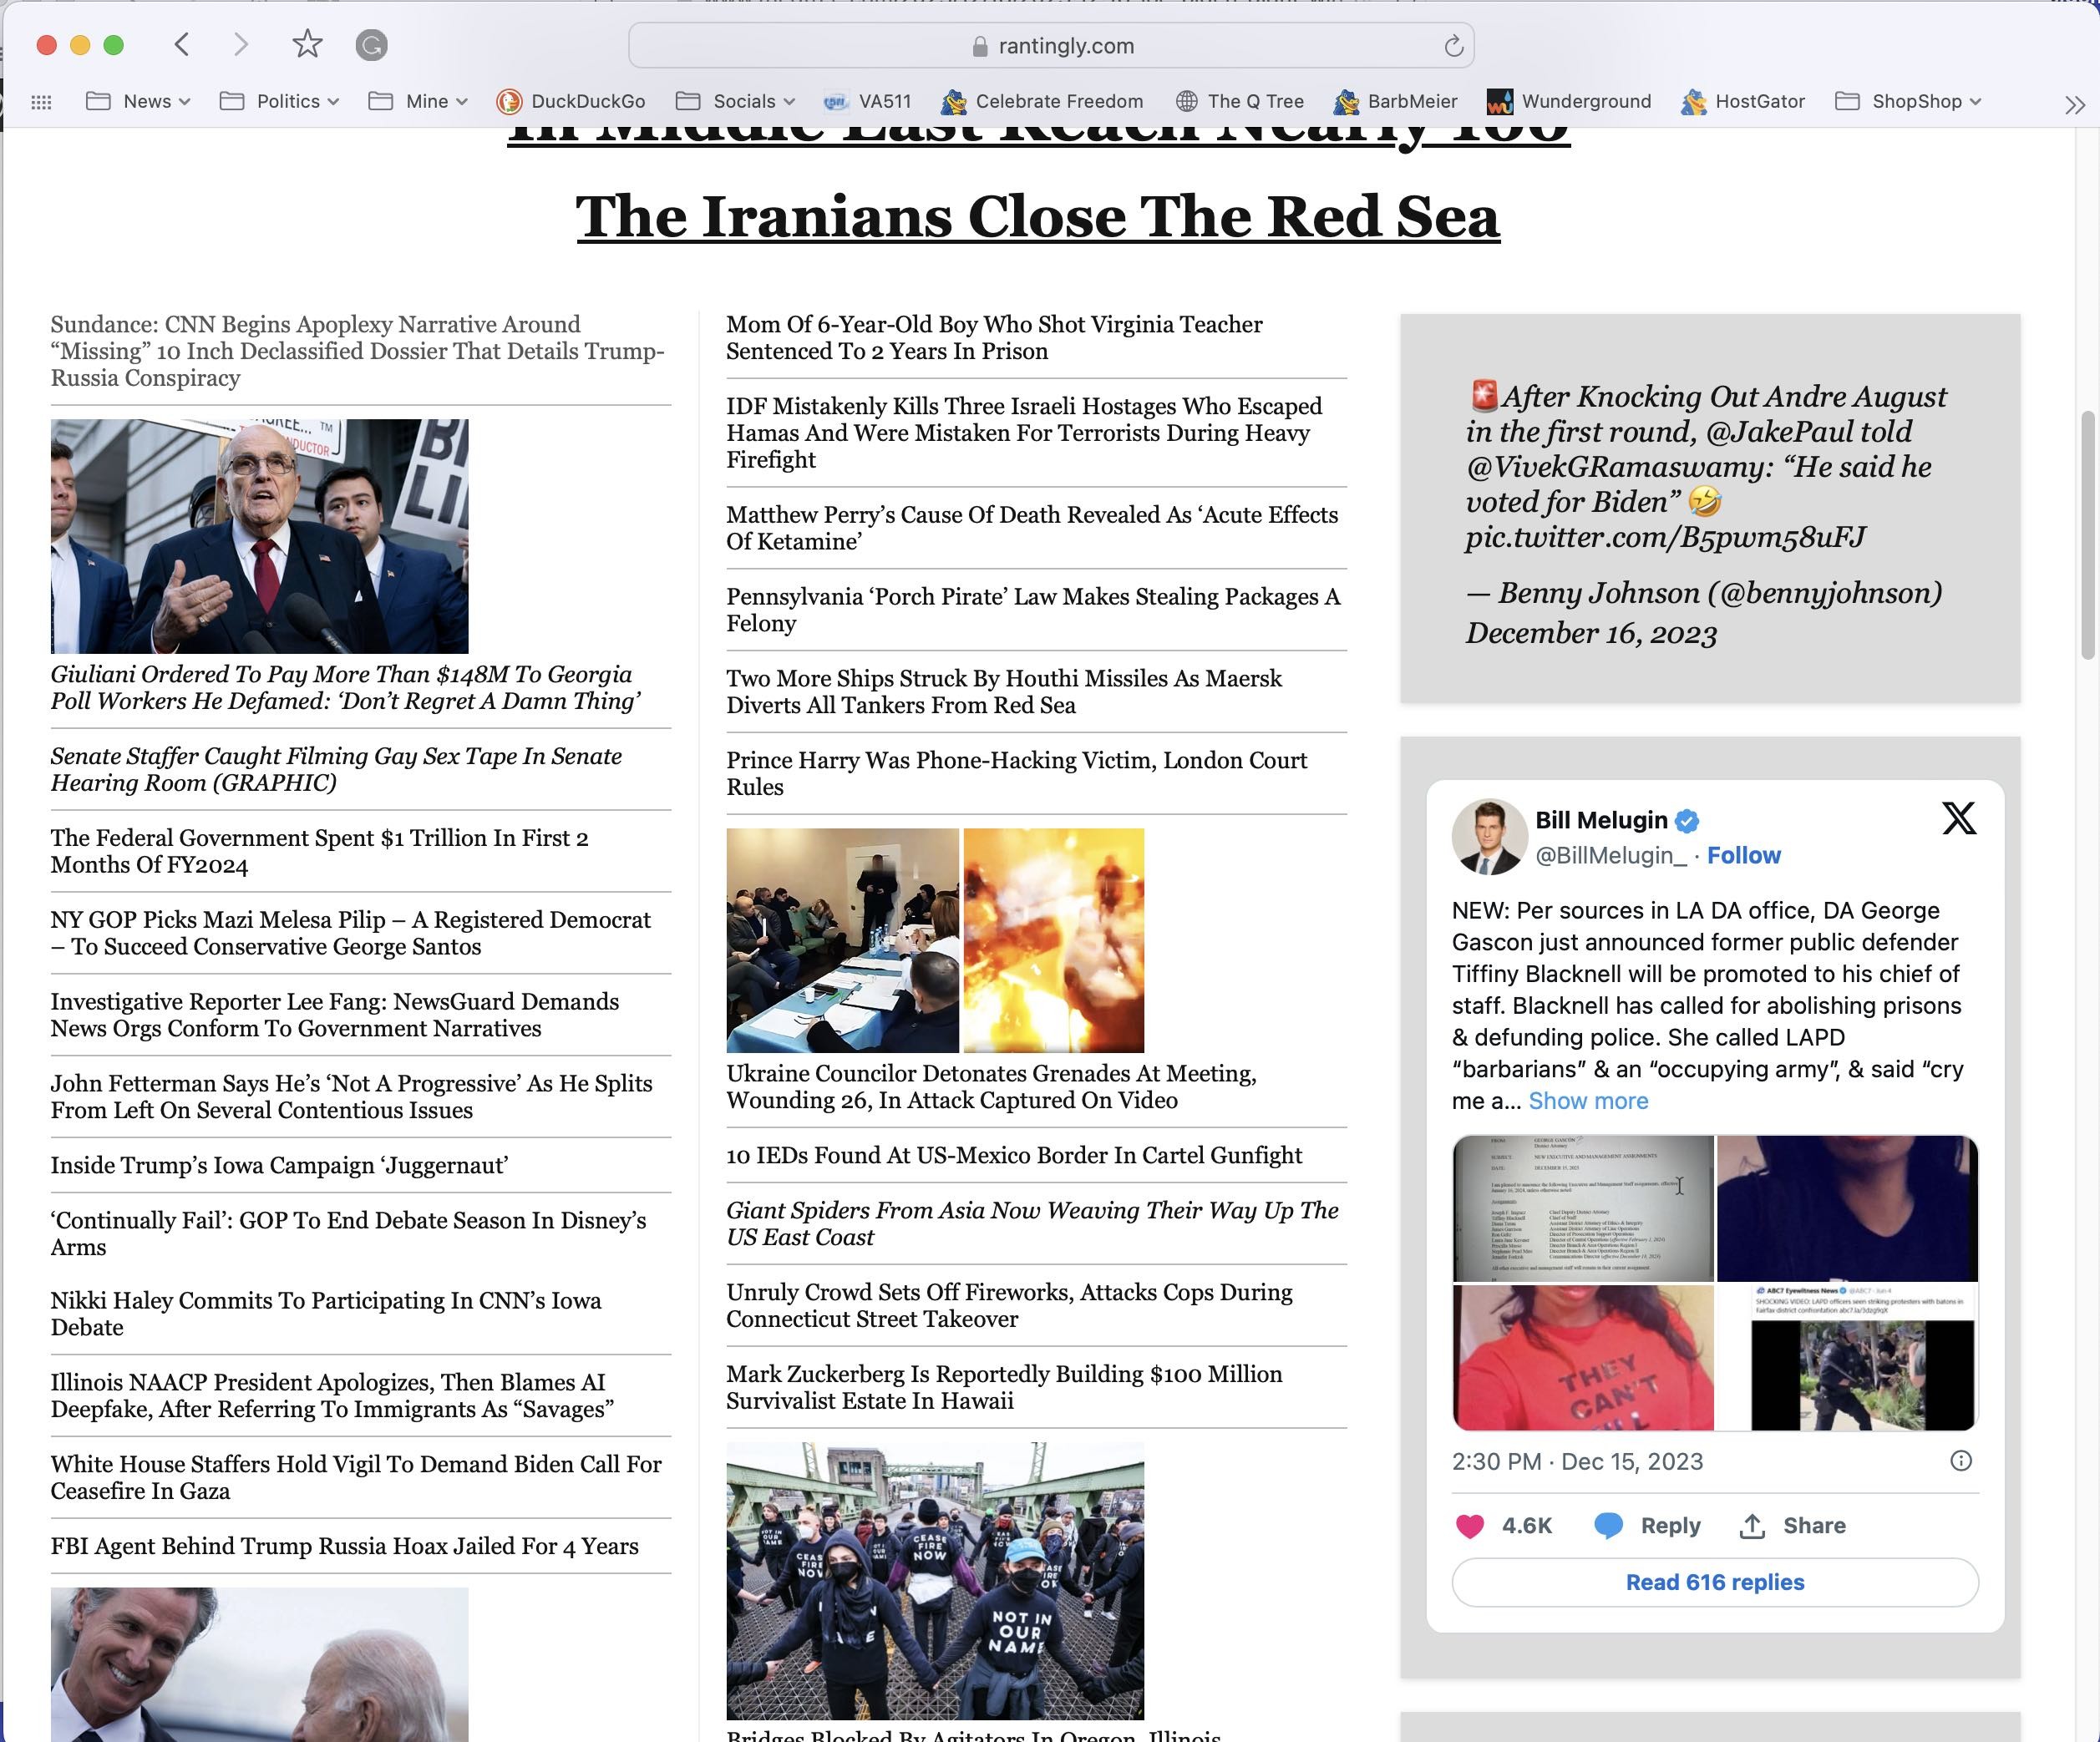Open the Sundance CNN Apoplexy Narrative article

pos(358,351)
